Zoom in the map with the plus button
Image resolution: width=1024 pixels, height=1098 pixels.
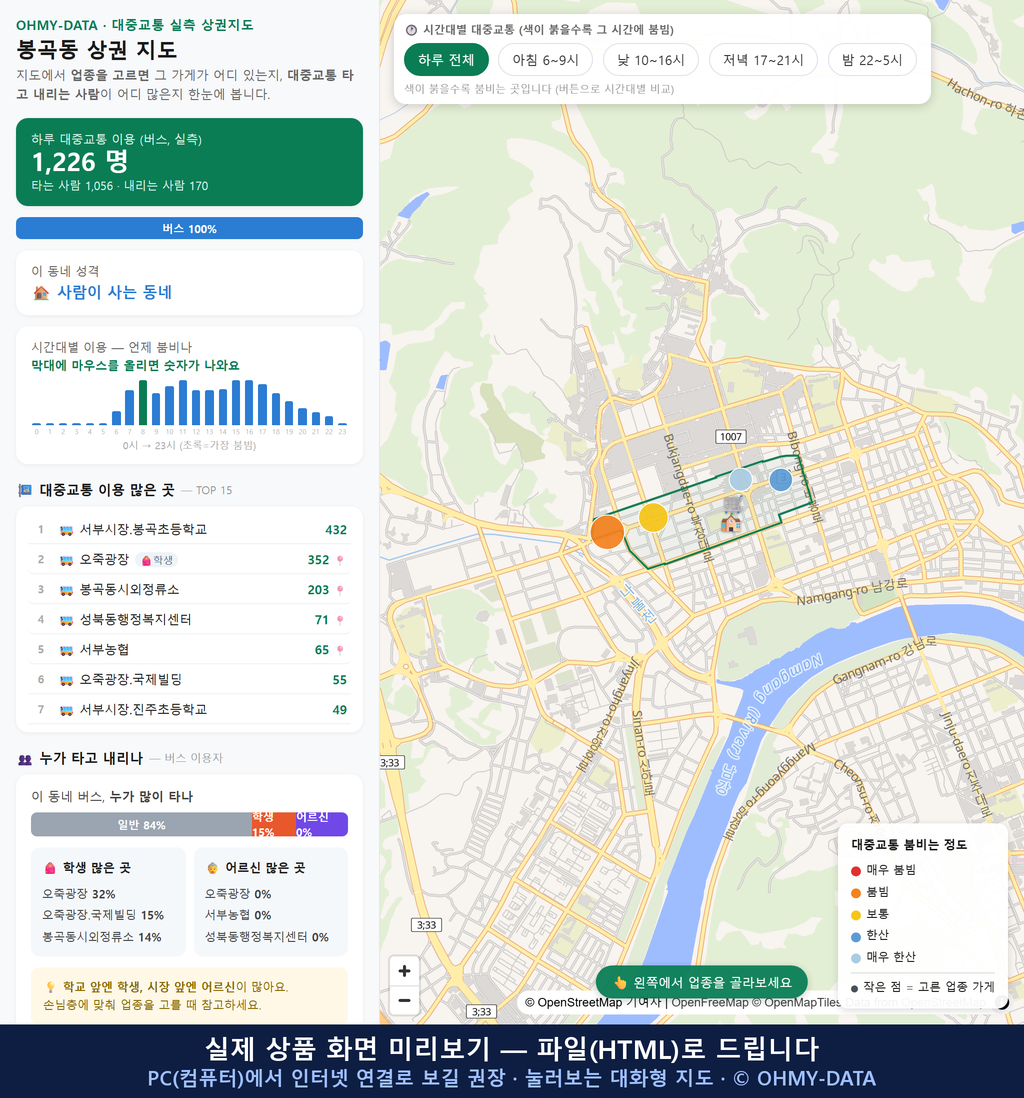[404, 971]
